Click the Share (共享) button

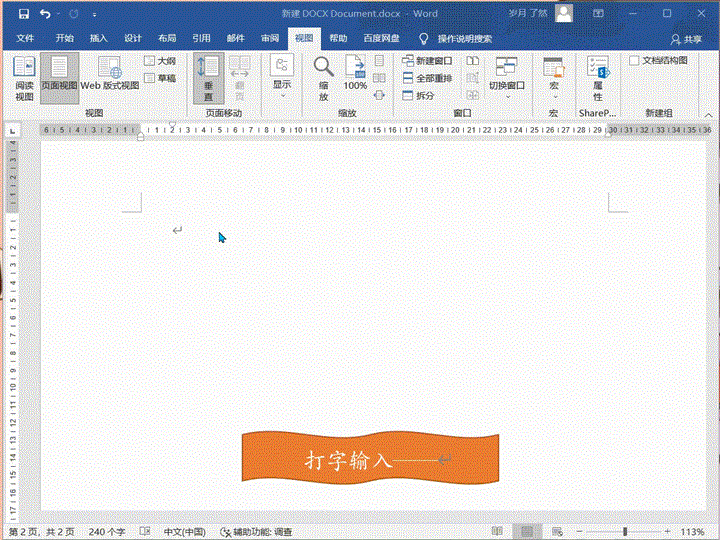pos(686,38)
